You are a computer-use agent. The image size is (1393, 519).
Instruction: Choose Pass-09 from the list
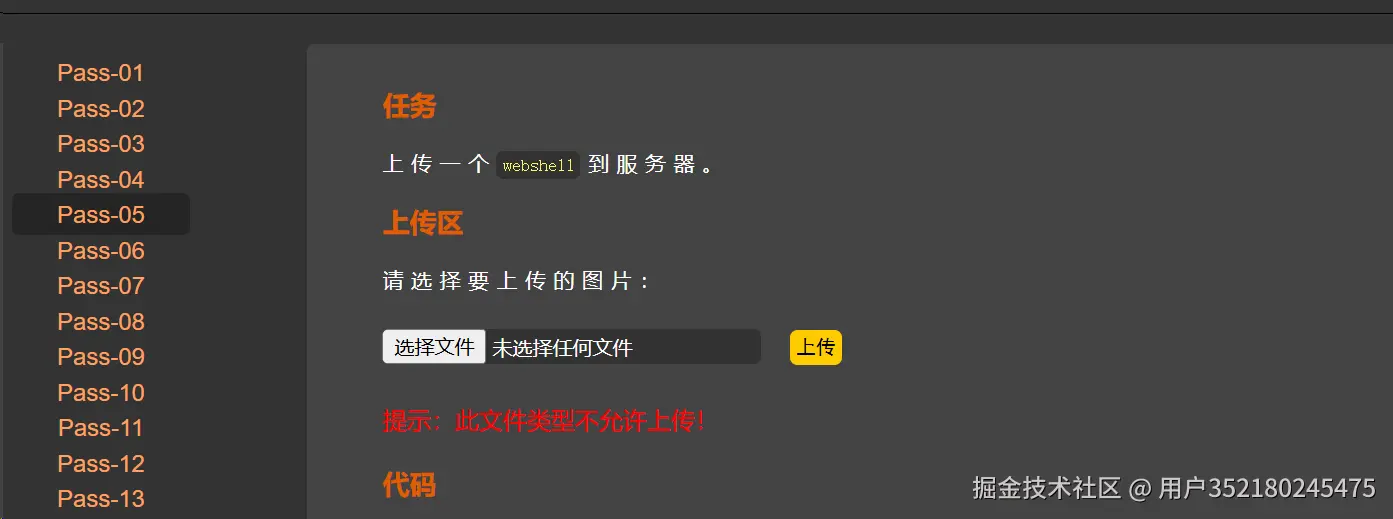coord(100,357)
